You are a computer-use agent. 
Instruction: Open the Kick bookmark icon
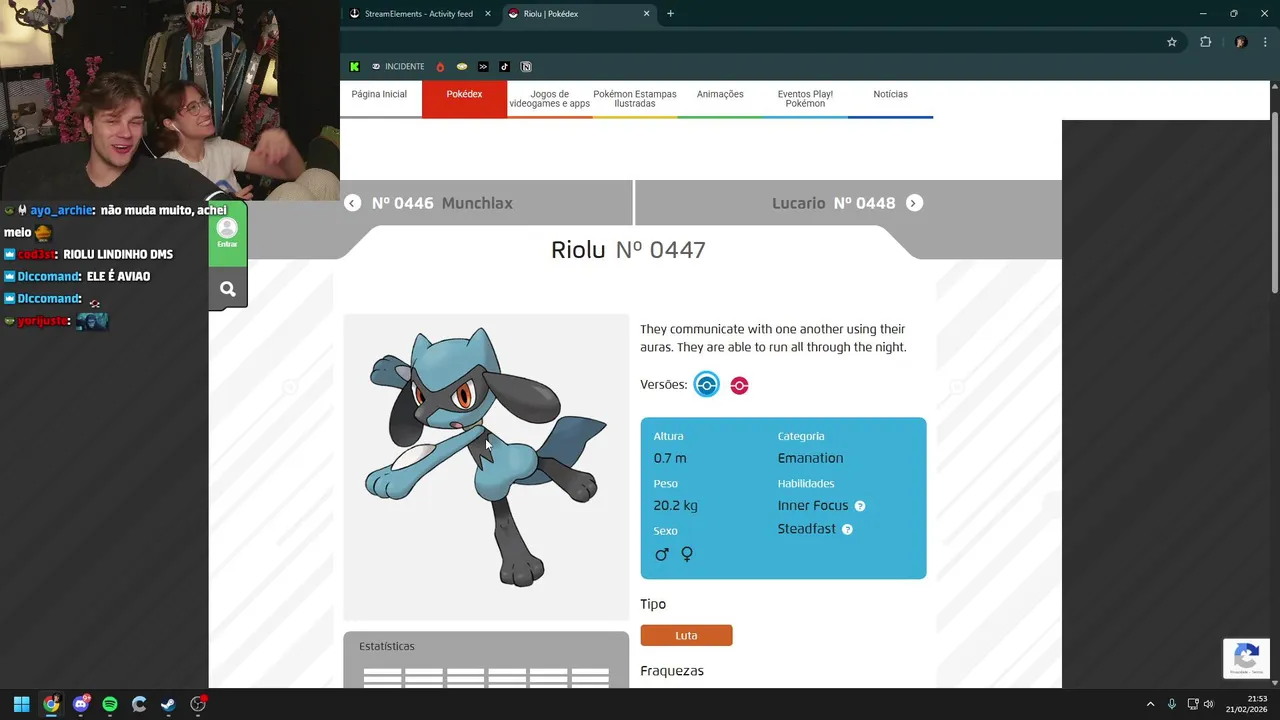[354, 67]
